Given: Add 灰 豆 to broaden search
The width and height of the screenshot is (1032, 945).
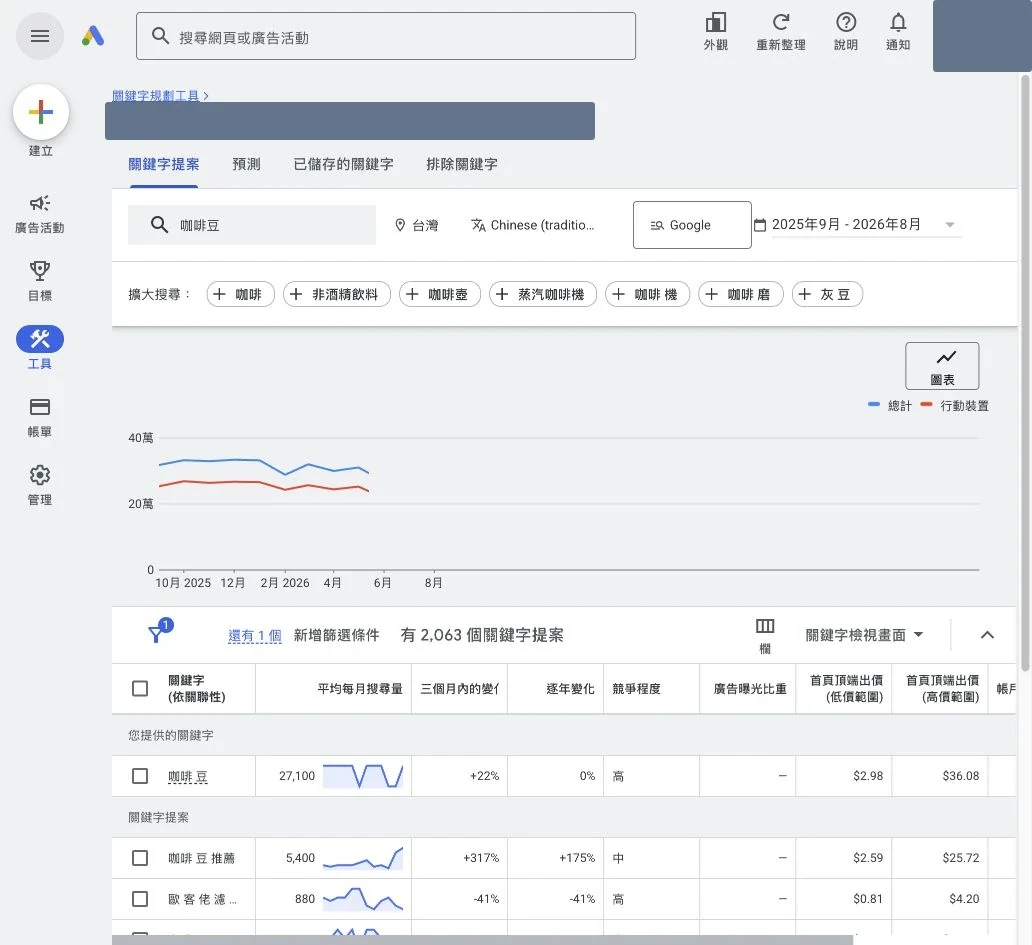Looking at the screenshot, I should 827,294.
